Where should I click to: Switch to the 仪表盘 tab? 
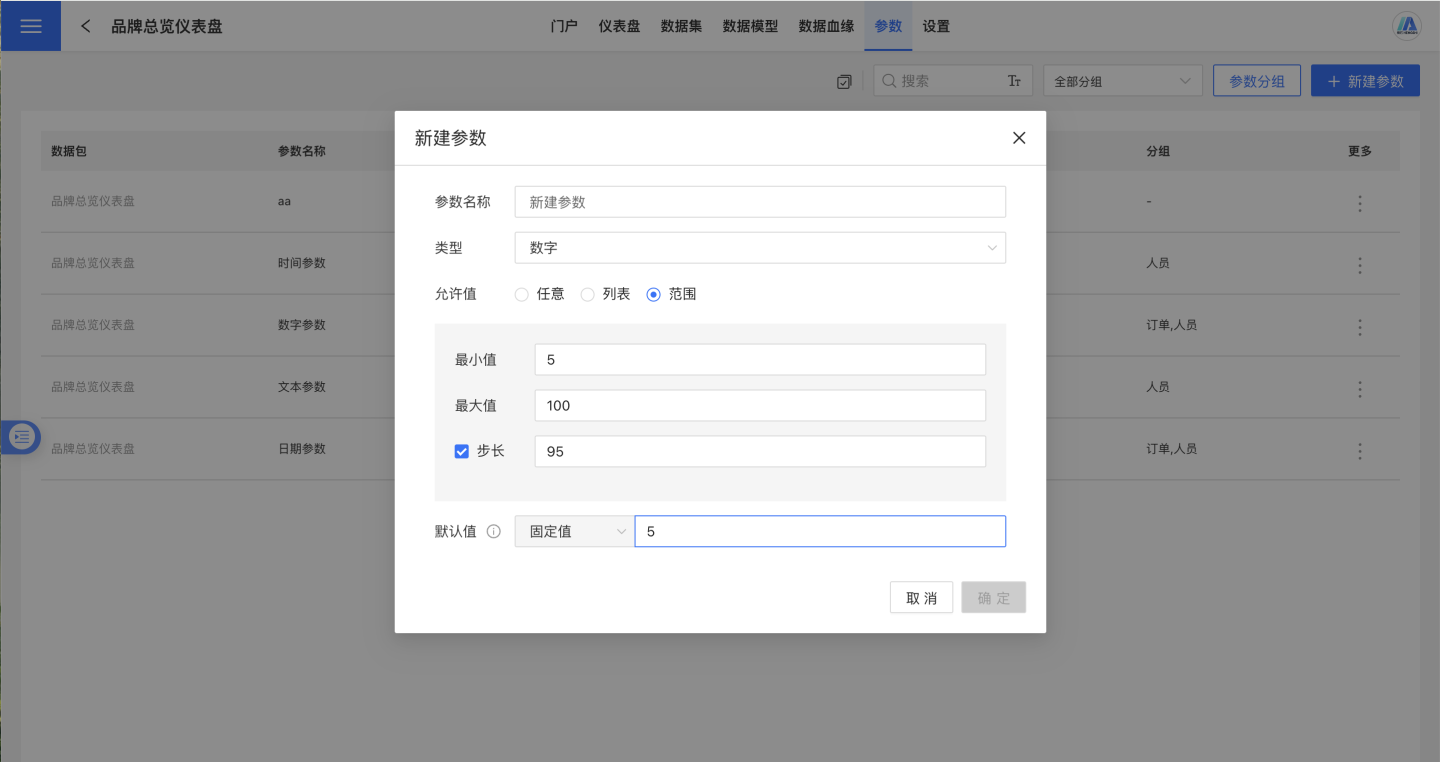pyautogui.click(x=619, y=26)
